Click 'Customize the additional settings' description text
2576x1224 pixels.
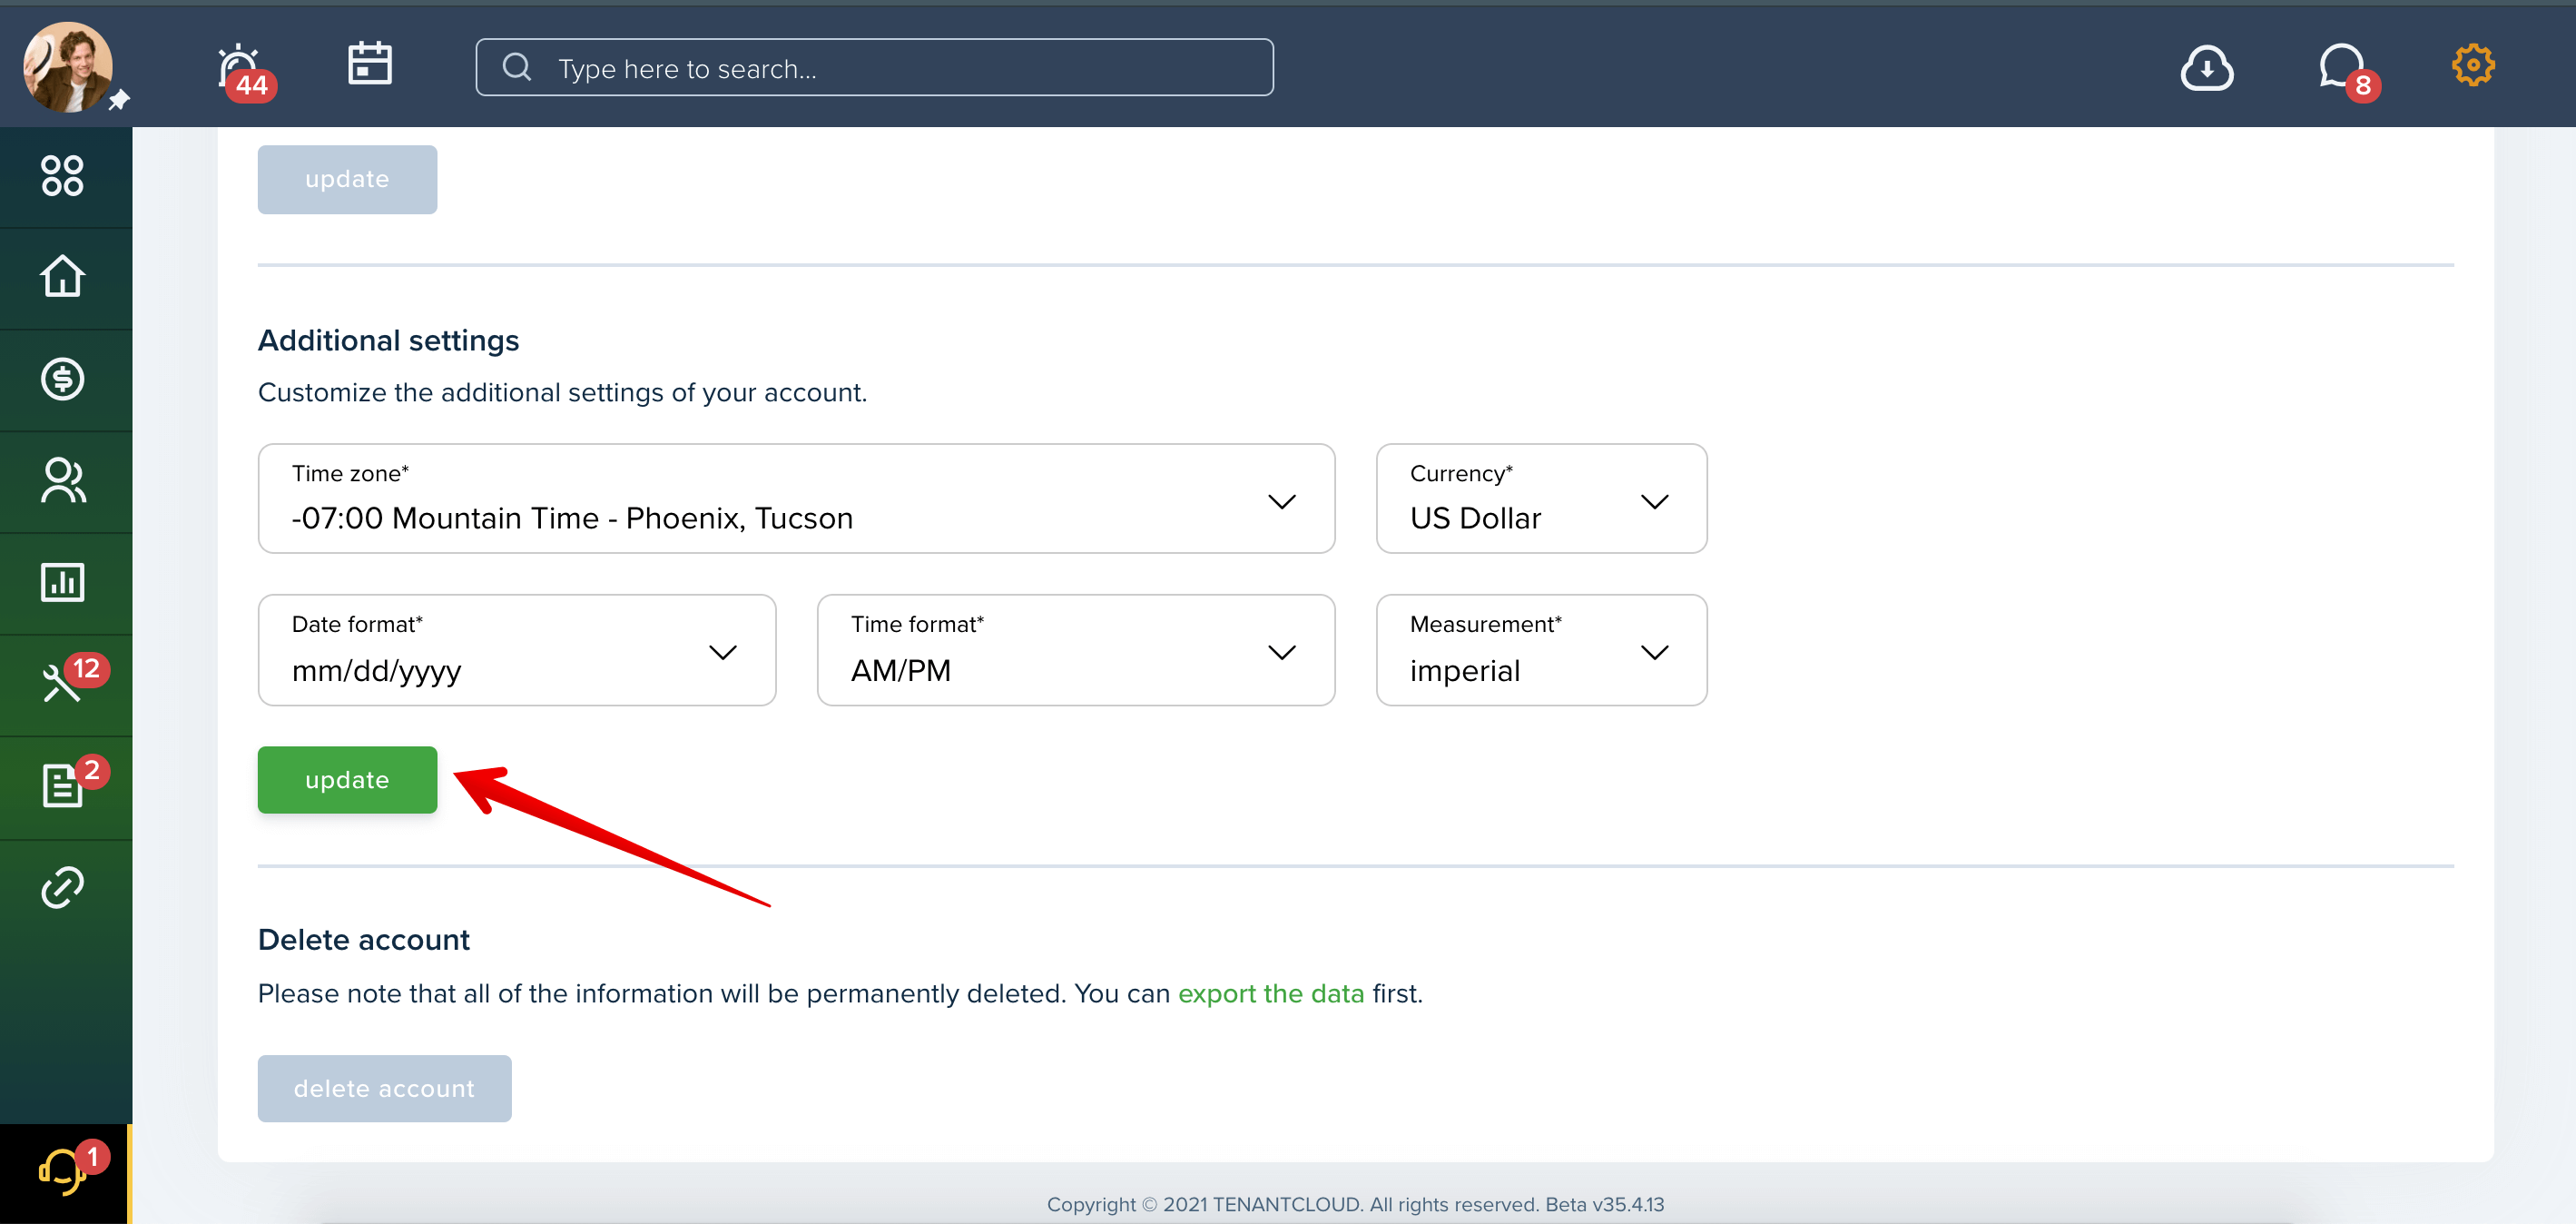coord(562,392)
